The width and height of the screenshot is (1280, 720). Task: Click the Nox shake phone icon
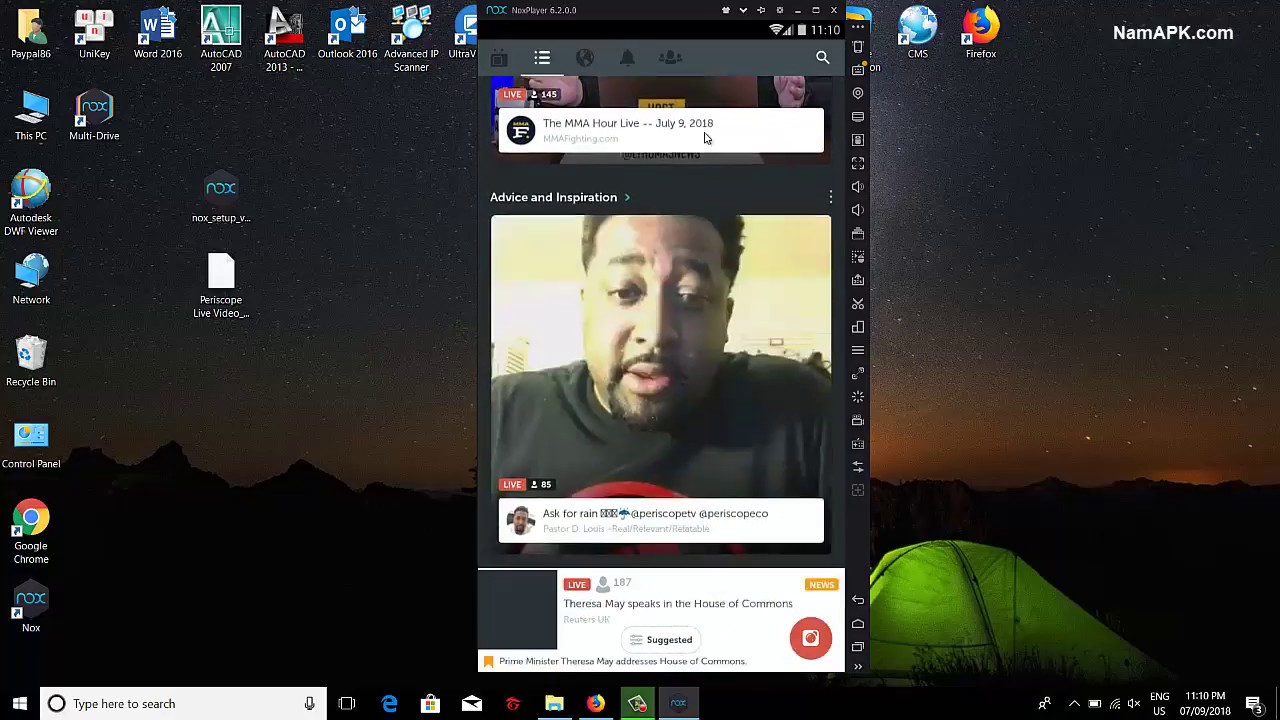click(x=858, y=47)
